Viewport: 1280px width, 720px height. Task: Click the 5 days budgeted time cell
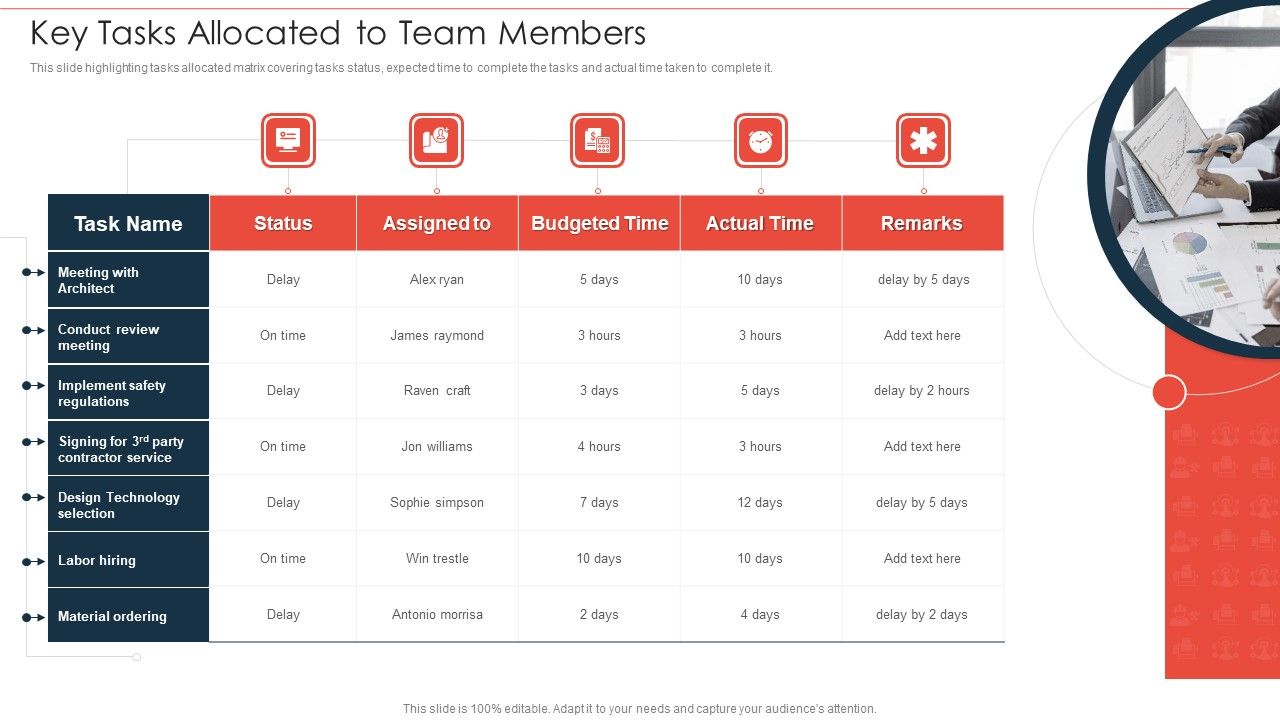[599, 280]
